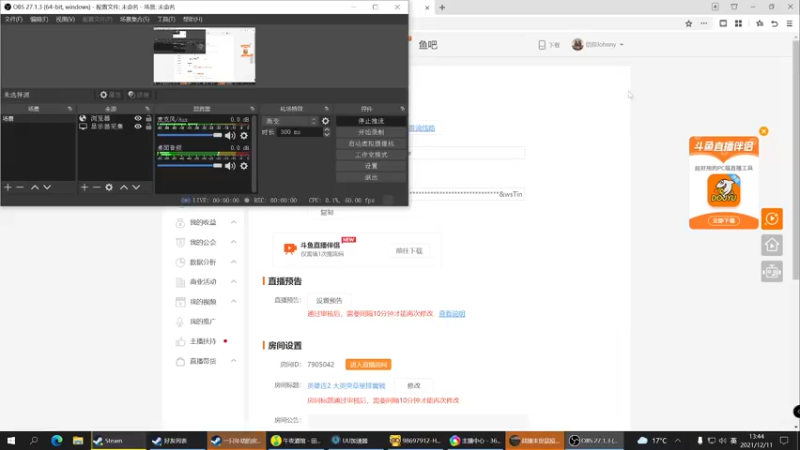Remove the selected scene with minus icon
Viewport: 800px width, 450px height.
(x=20, y=187)
